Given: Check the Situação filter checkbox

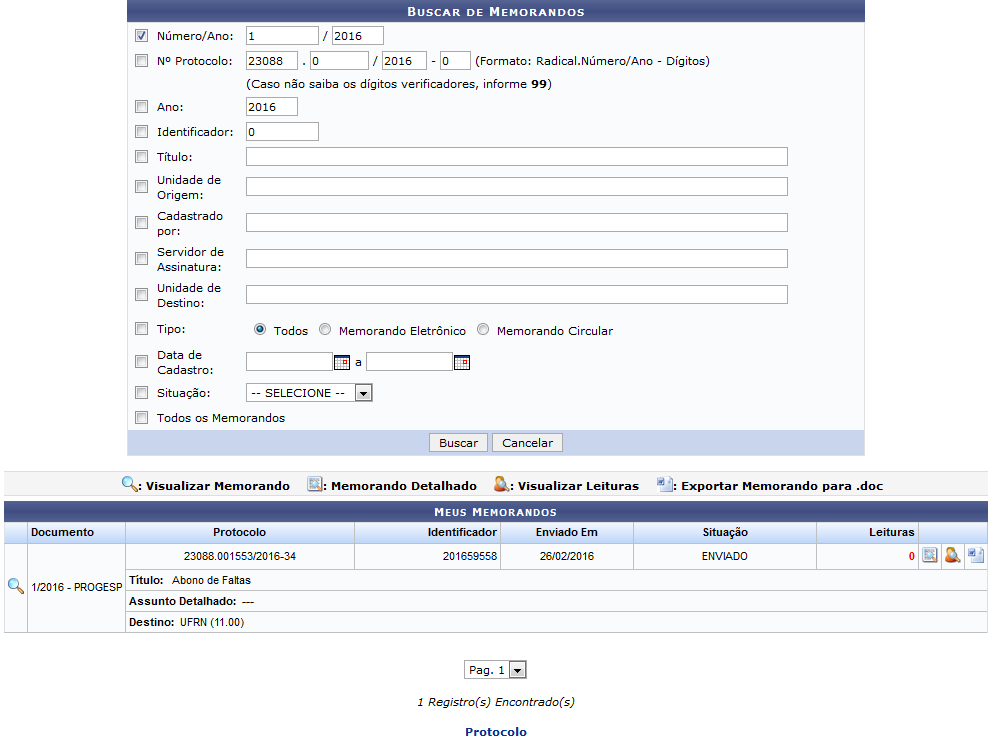Looking at the screenshot, I should pos(141,393).
